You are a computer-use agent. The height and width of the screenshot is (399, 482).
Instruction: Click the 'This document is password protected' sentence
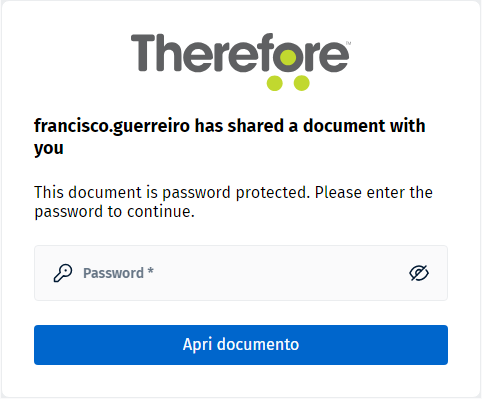[x=172, y=193]
